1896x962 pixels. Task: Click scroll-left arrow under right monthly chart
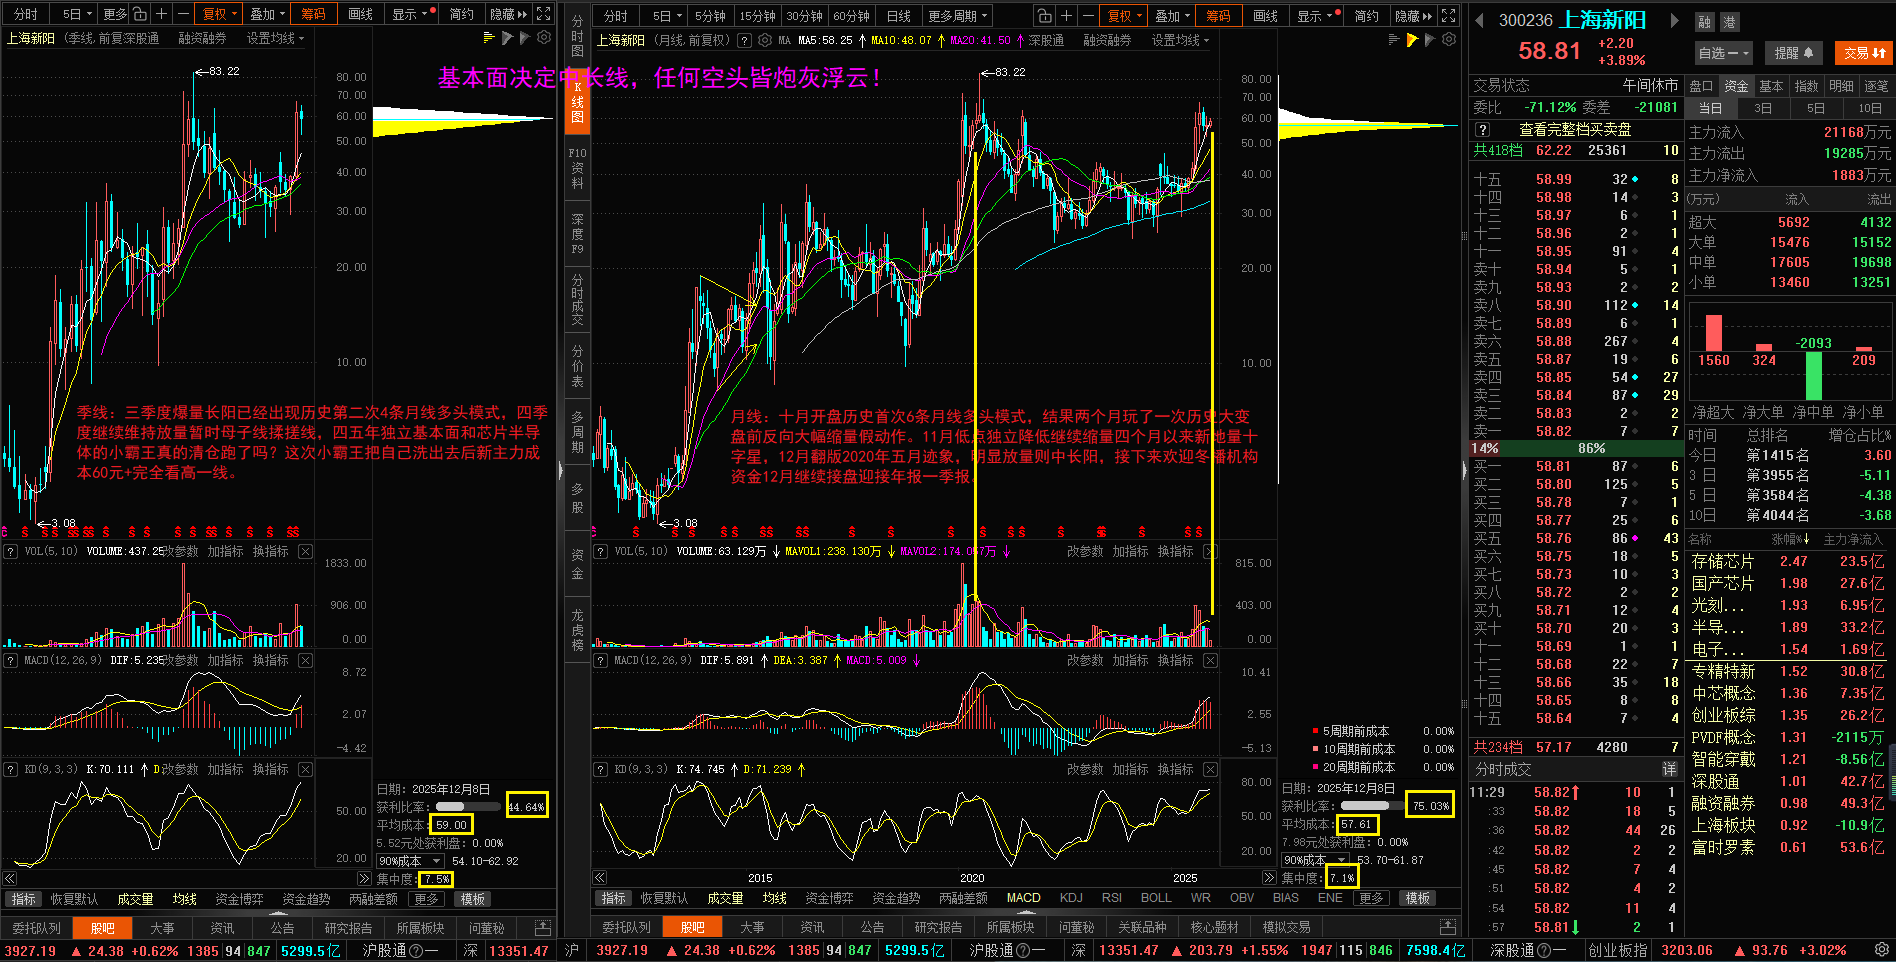[599, 877]
